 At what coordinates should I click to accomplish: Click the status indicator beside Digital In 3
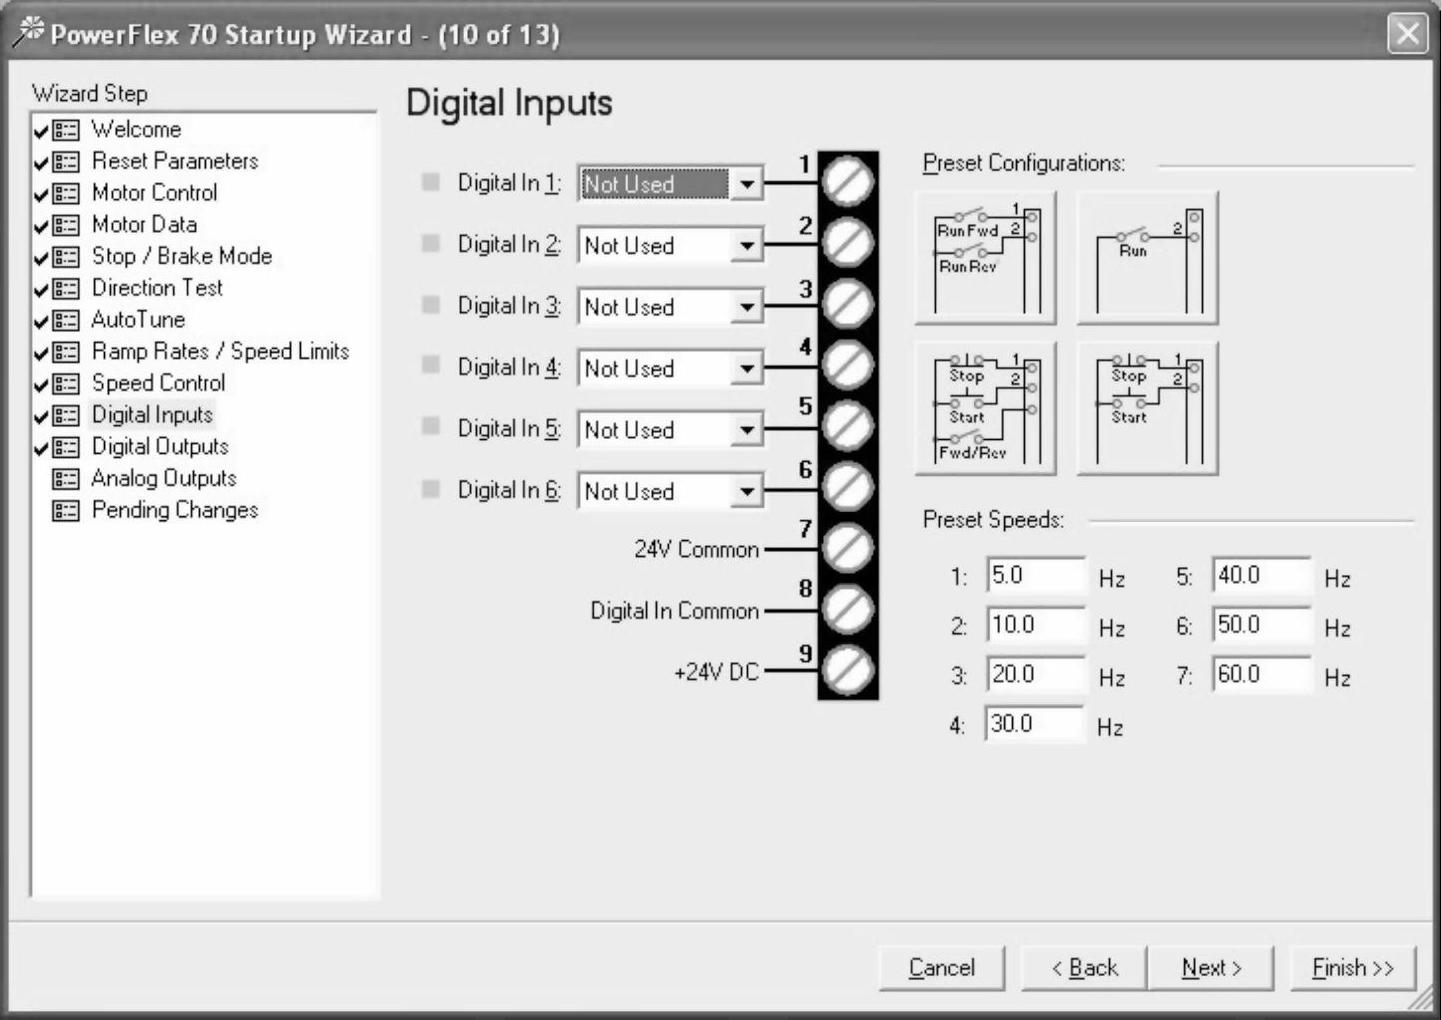click(431, 304)
